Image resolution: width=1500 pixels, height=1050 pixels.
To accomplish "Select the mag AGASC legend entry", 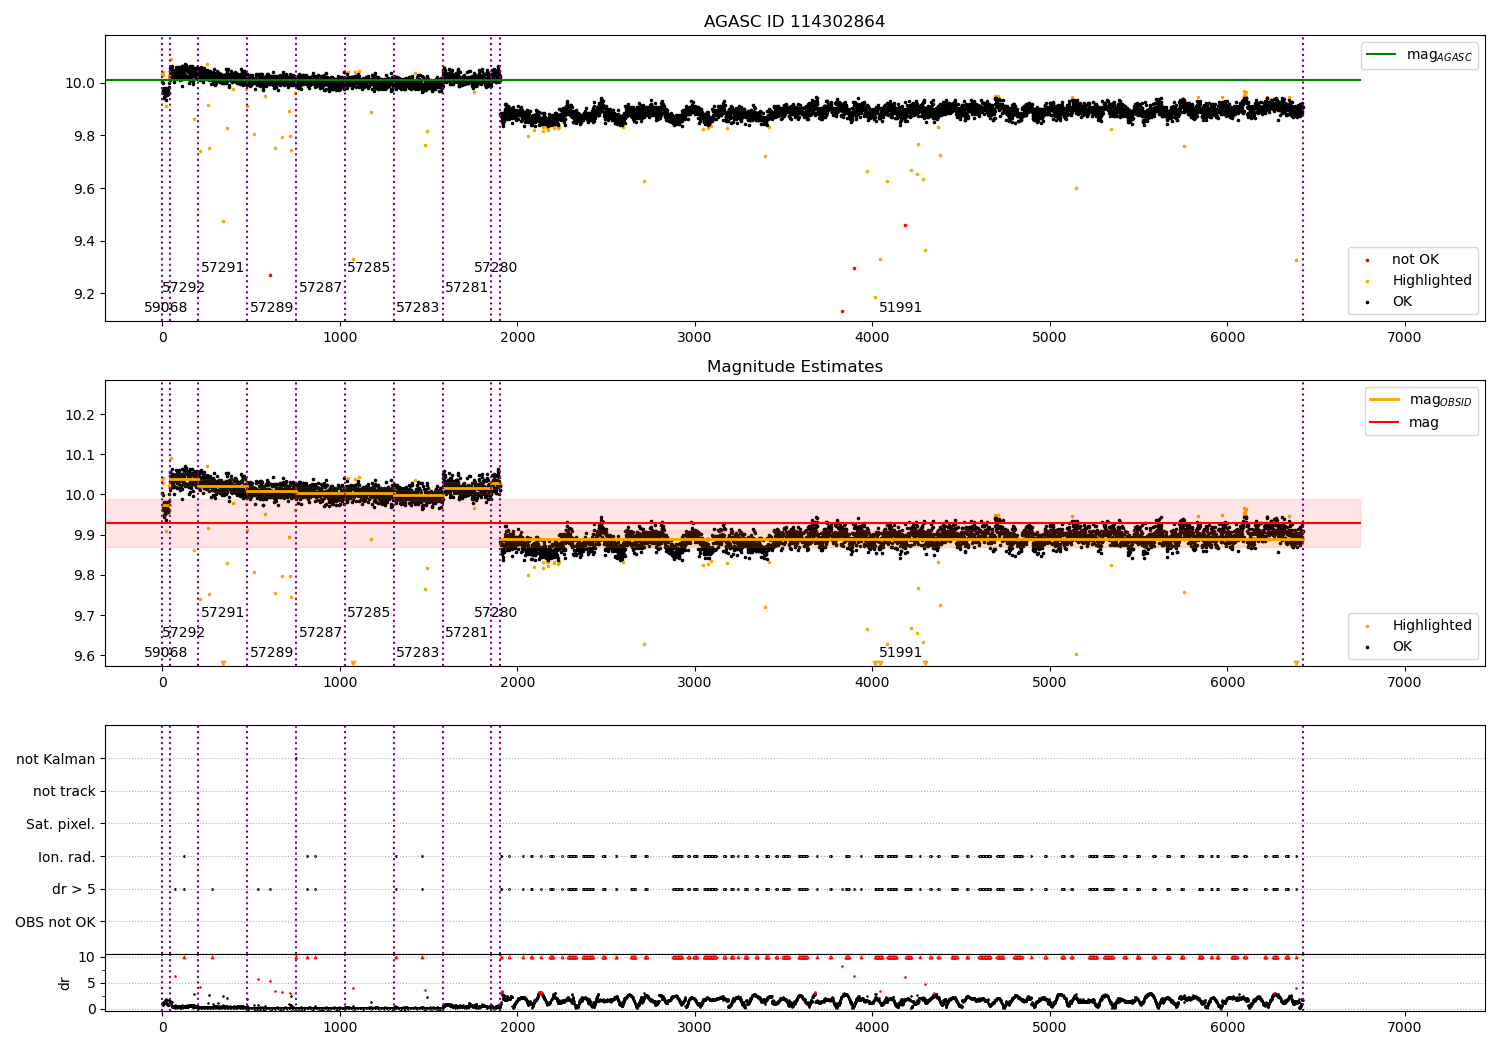I will (x=1419, y=55).
